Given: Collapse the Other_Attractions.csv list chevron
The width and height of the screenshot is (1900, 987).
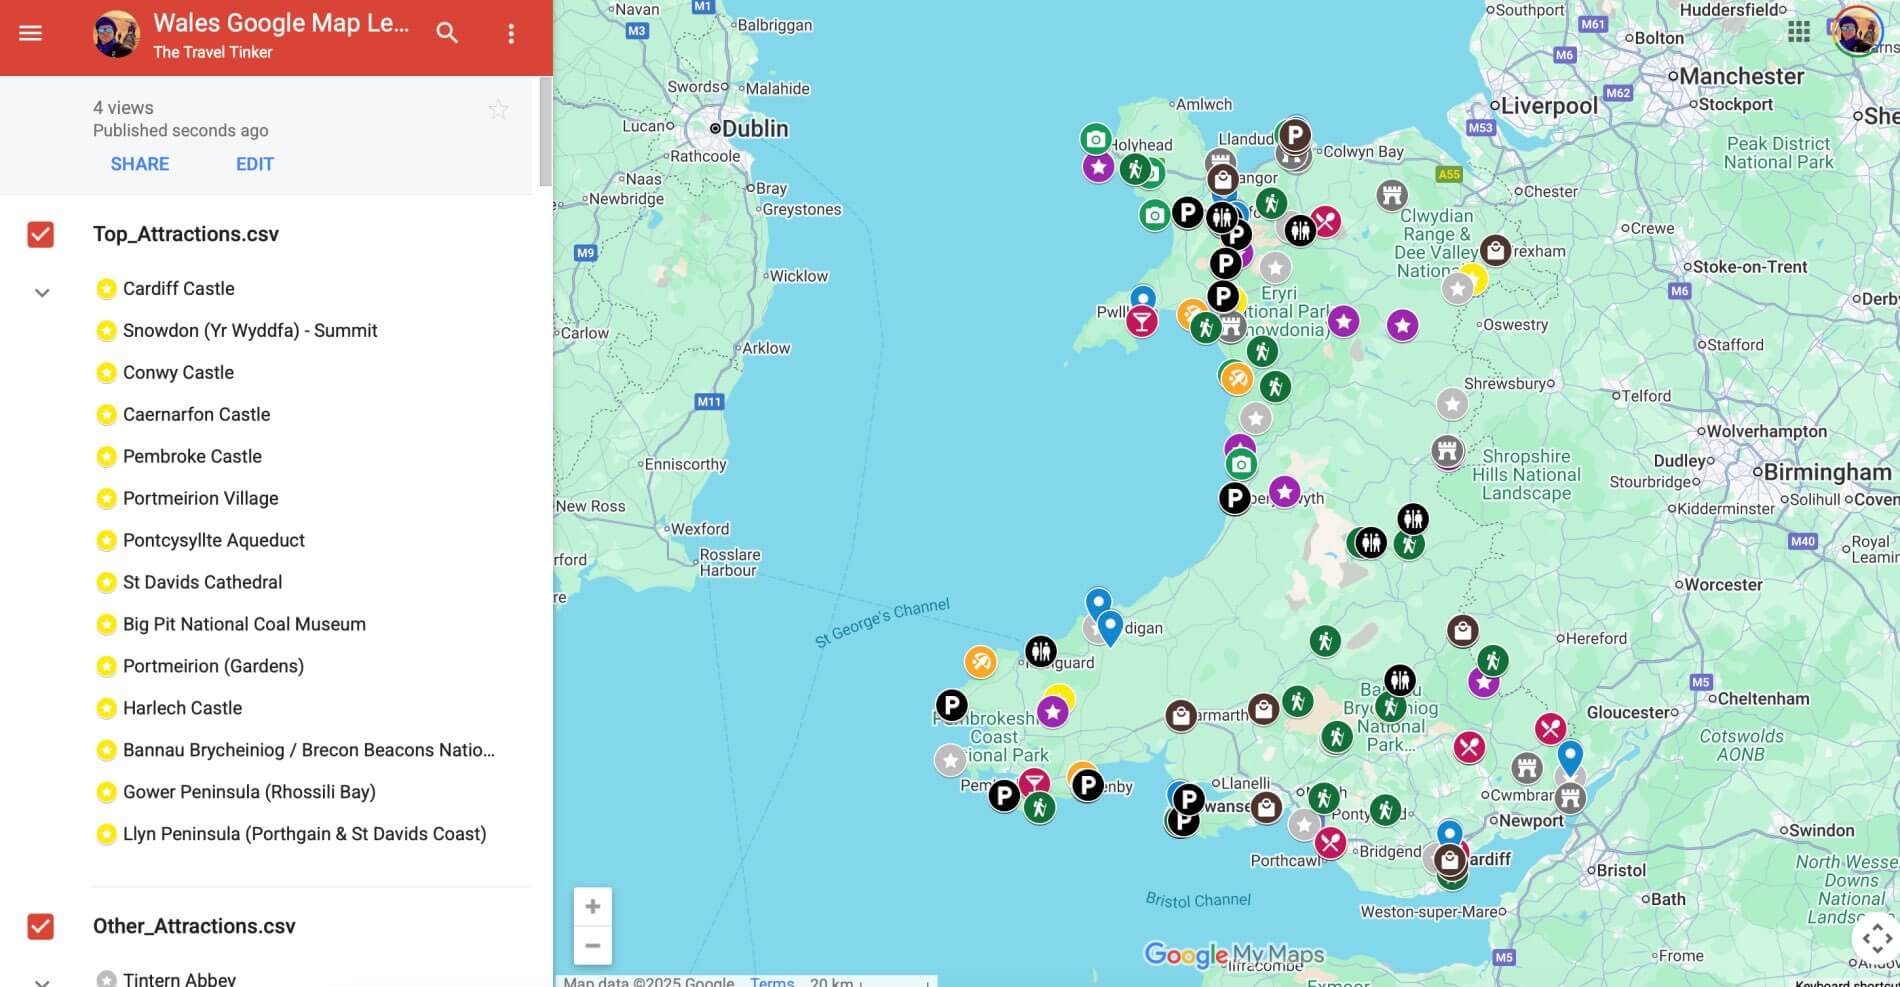Looking at the screenshot, I should click(42, 980).
